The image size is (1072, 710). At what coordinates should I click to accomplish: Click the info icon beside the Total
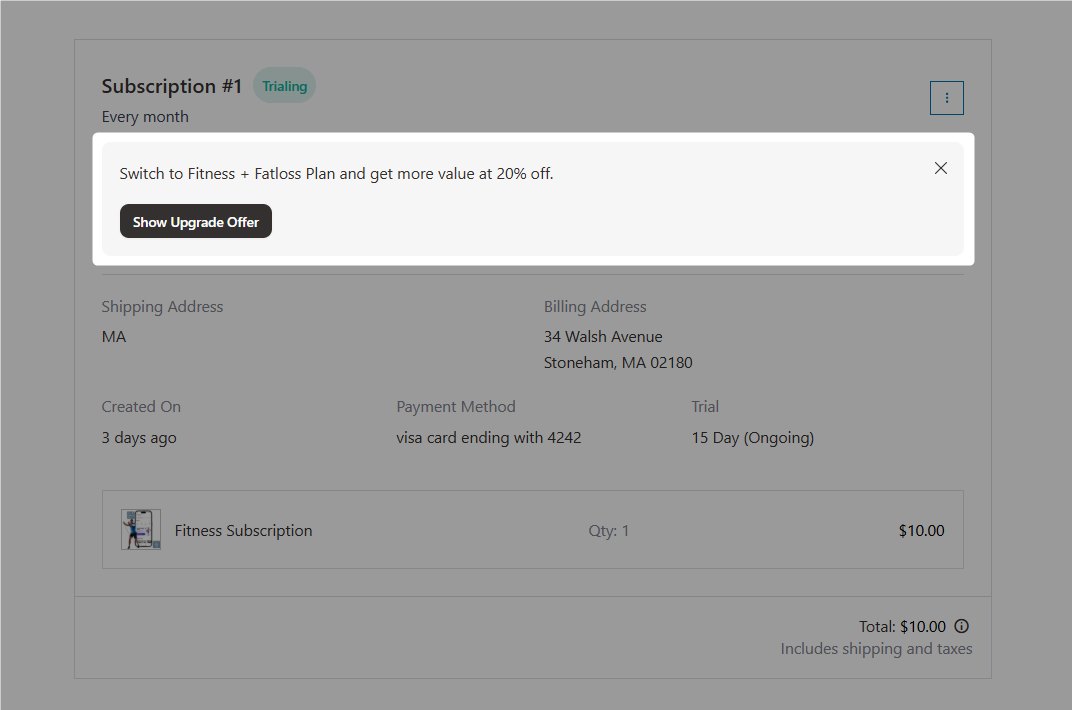coord(961,626)
